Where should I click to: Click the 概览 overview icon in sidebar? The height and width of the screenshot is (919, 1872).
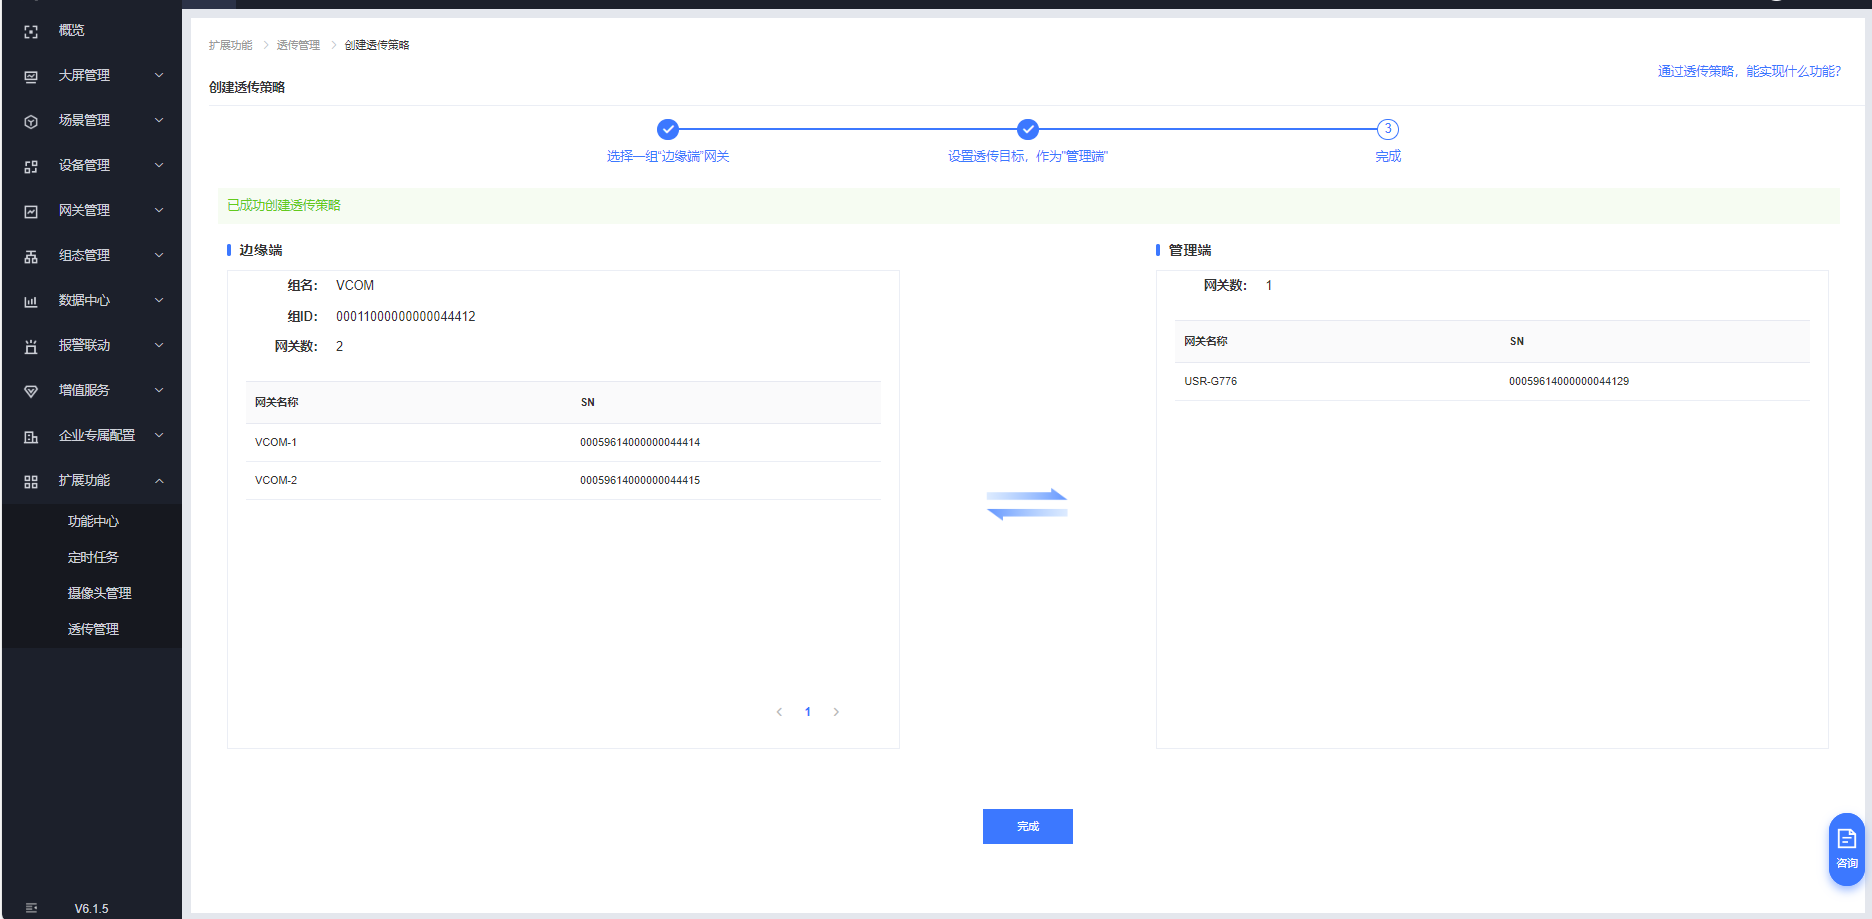31,32
